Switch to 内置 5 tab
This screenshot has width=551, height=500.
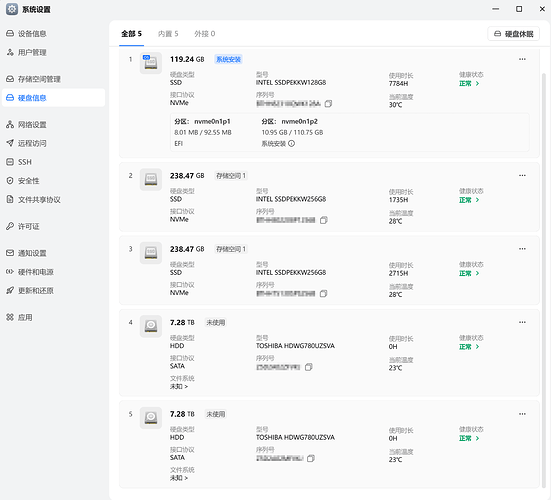point(168,34)
